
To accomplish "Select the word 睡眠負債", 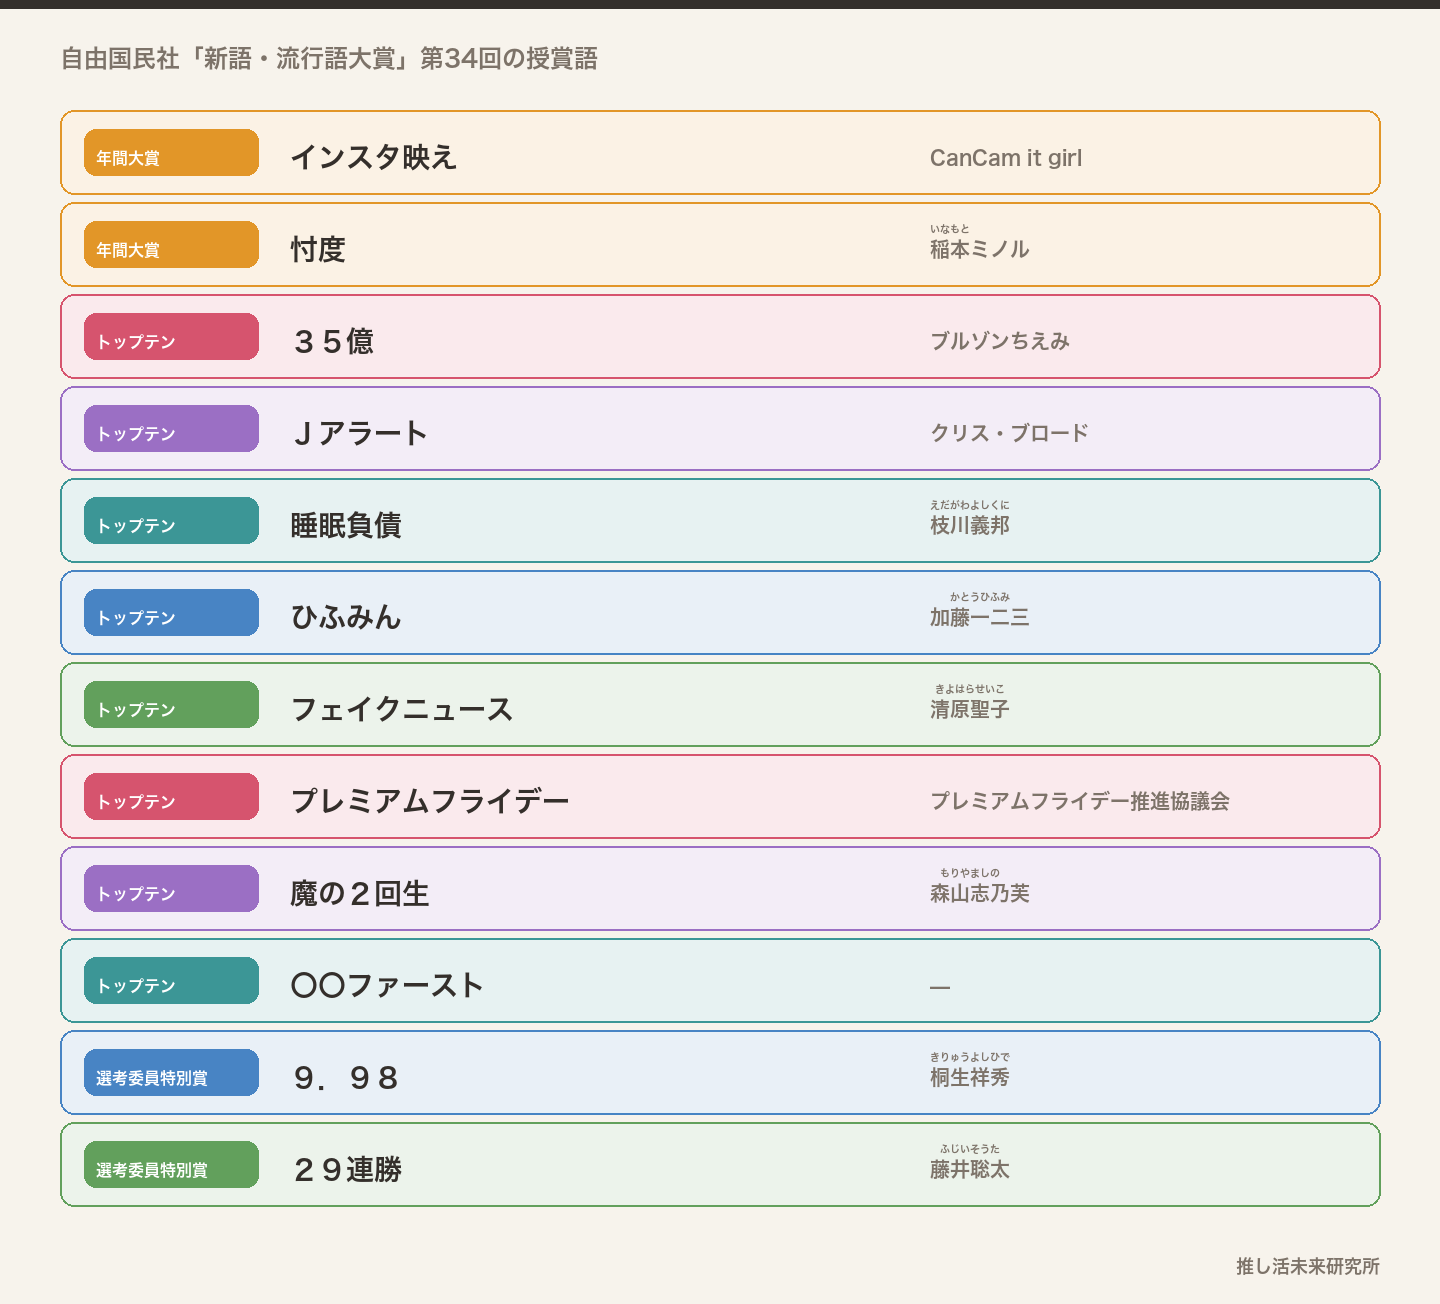I will pyautogui.click(x=346, y=525).
